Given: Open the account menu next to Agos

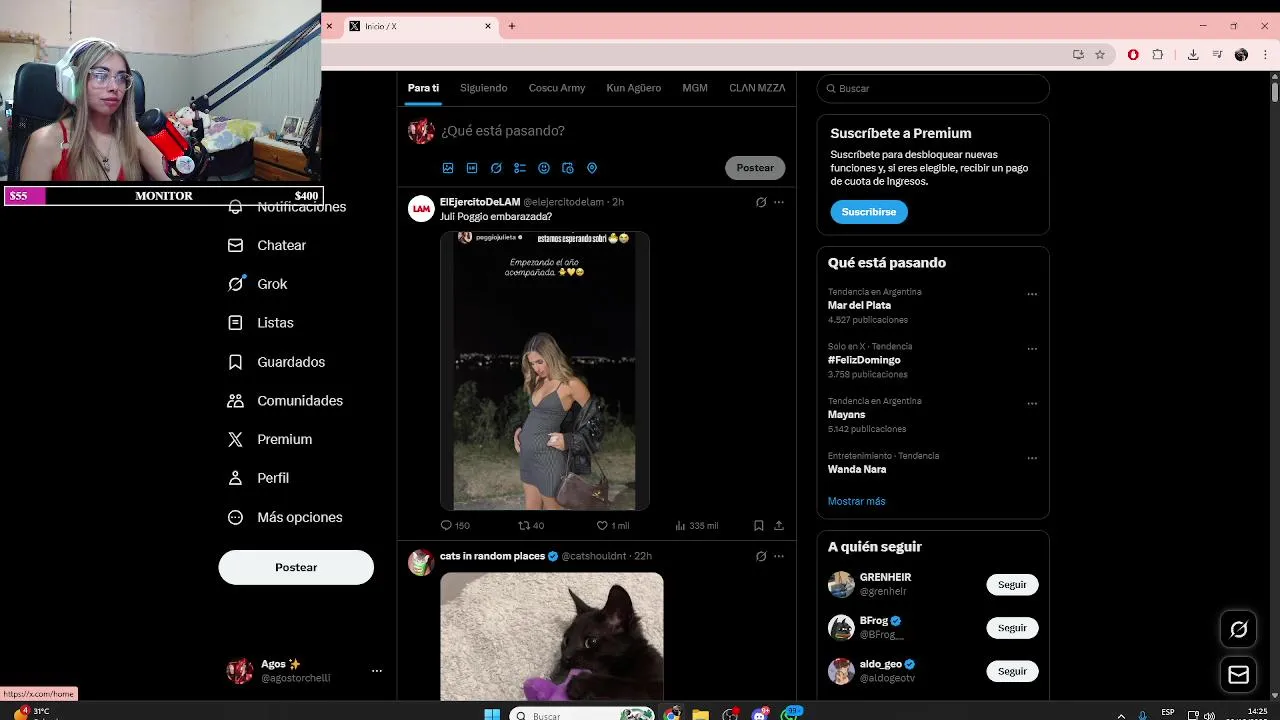Looking at the screenshot, I should pyautogui.click(x=377, y=671).
